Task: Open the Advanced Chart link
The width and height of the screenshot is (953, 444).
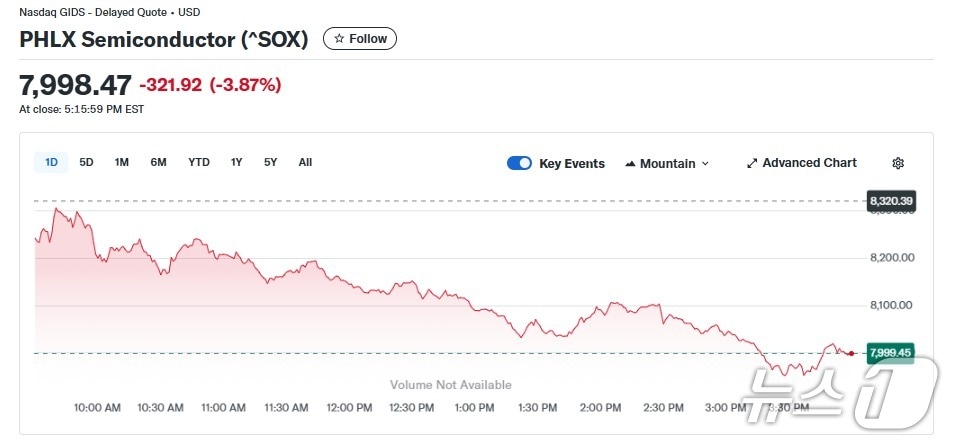Action: tap(809, 163)
